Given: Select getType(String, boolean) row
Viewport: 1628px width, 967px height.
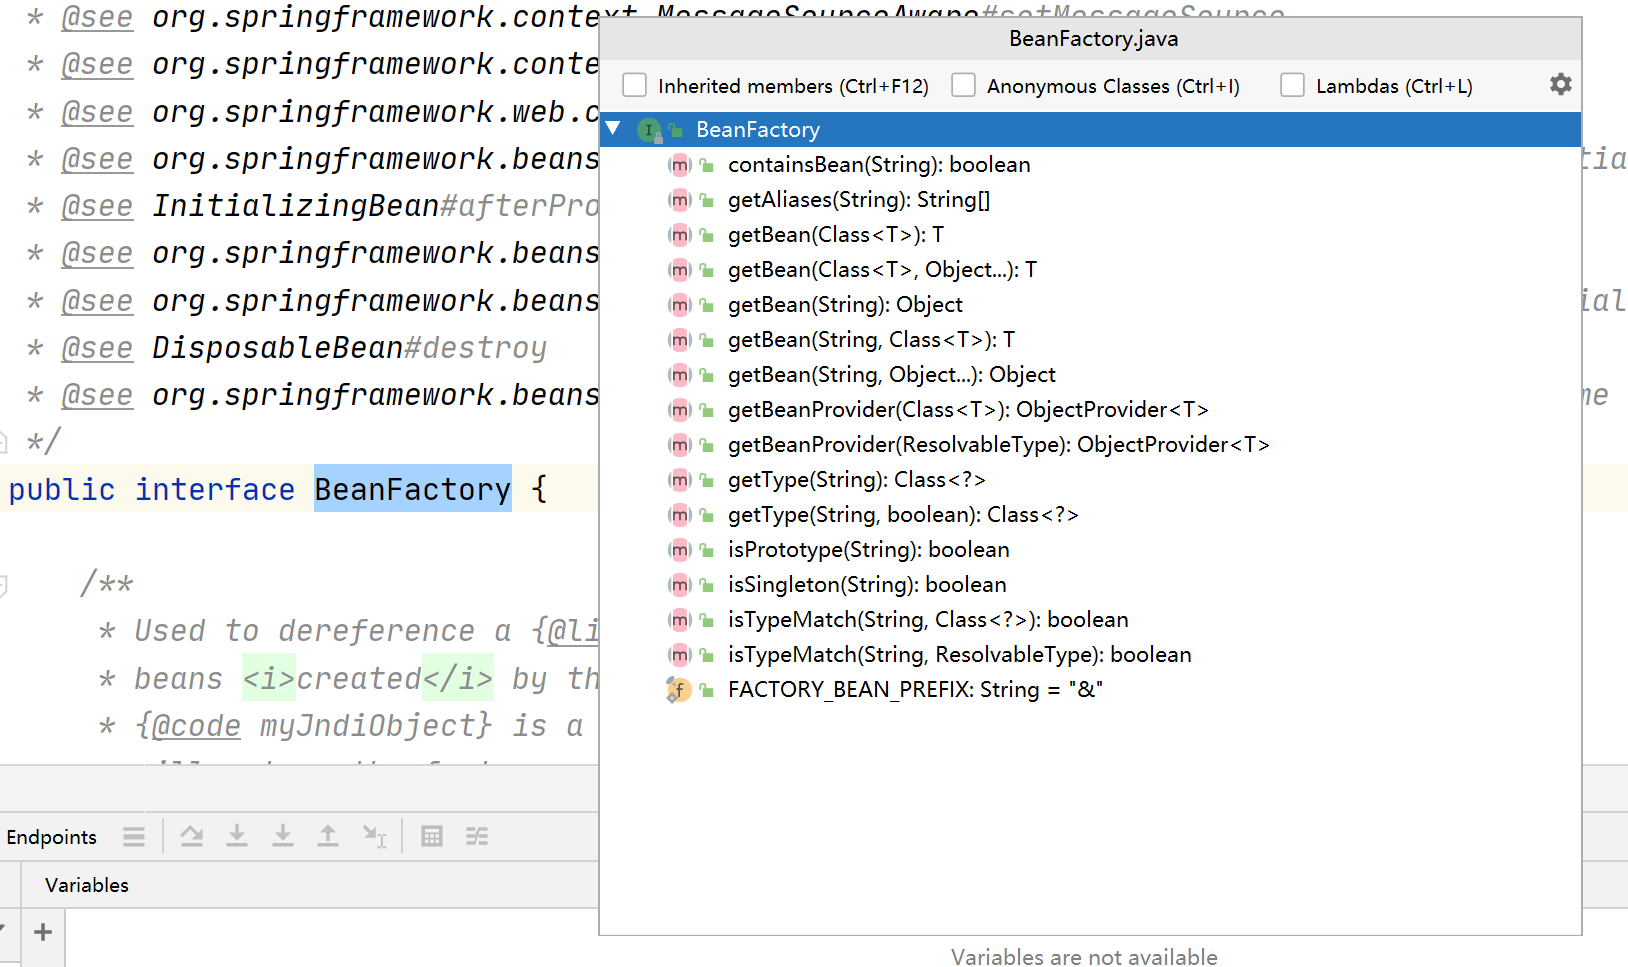Looking at the screenshot, I should pyautogui.click(x=1090, y=515).
